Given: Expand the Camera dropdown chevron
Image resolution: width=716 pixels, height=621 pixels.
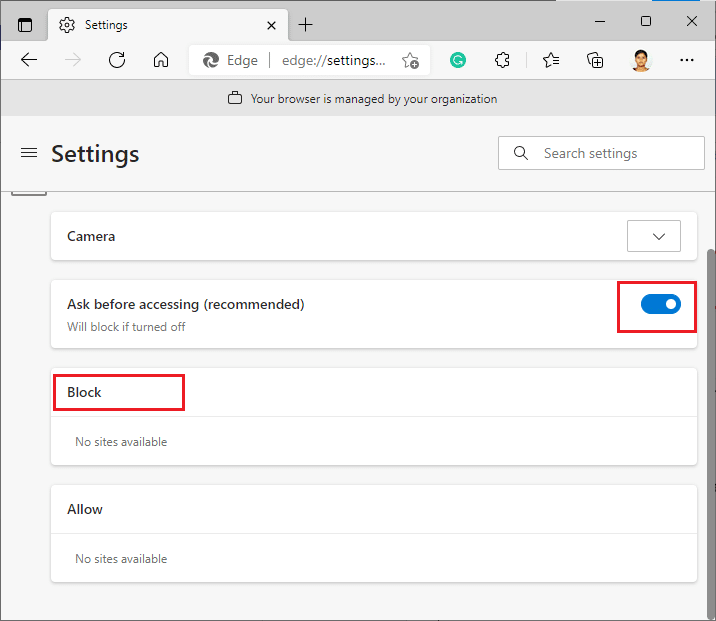Looking at the screenshot, I should [x=654, y=236].
